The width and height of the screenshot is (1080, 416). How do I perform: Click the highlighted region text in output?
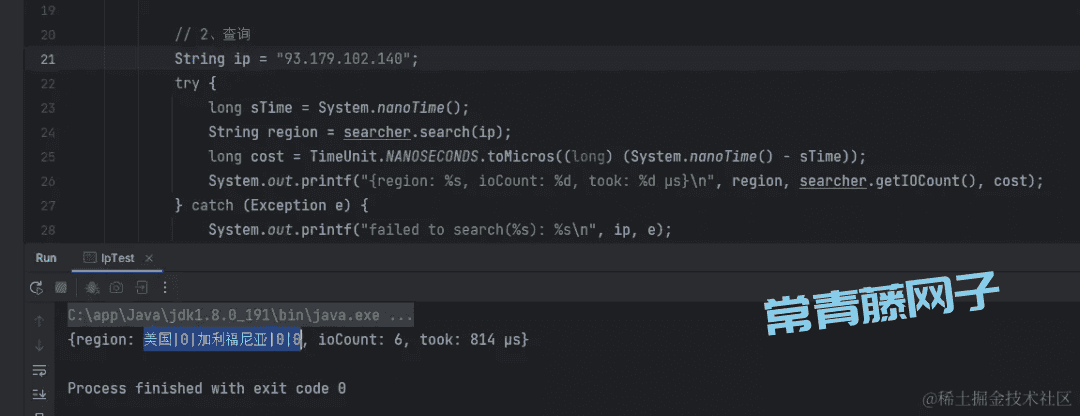[223, 339]
